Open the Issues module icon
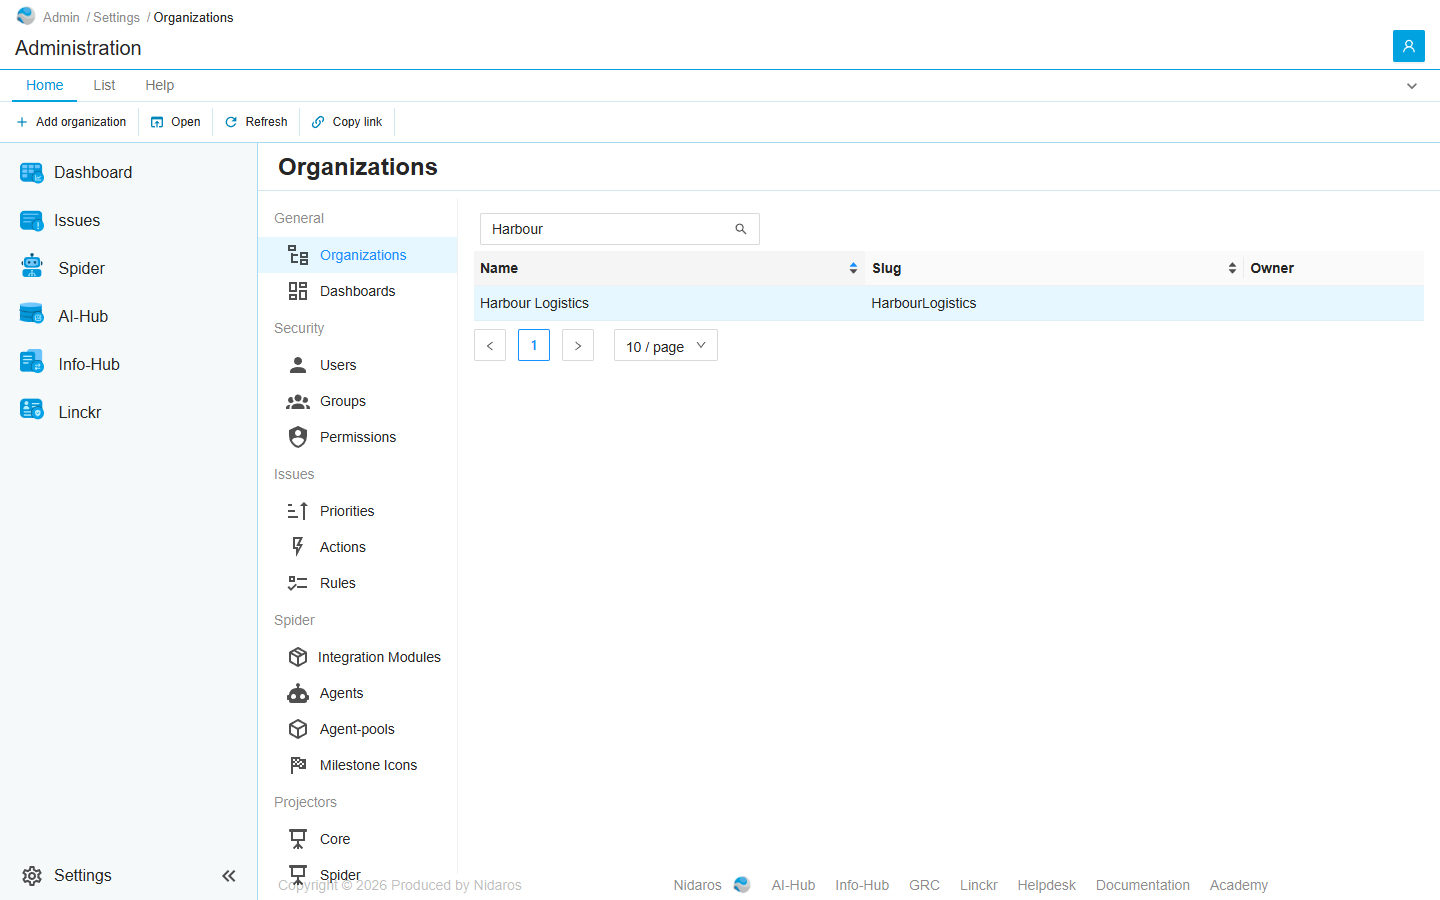 tap(31, 221)
